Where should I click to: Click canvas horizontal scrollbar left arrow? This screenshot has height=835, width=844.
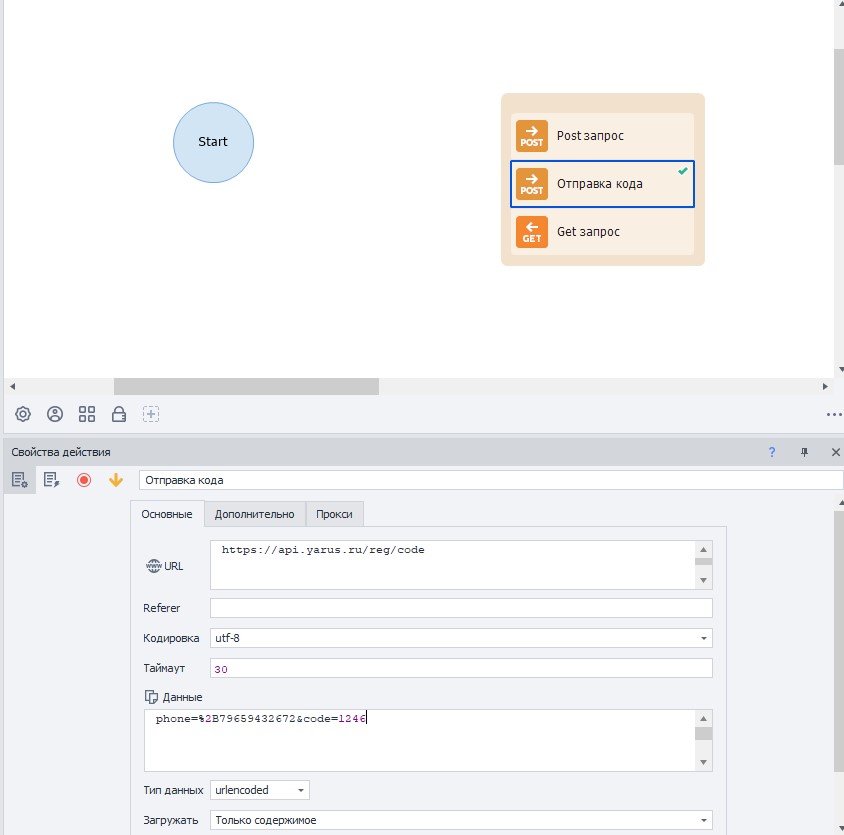12,386
